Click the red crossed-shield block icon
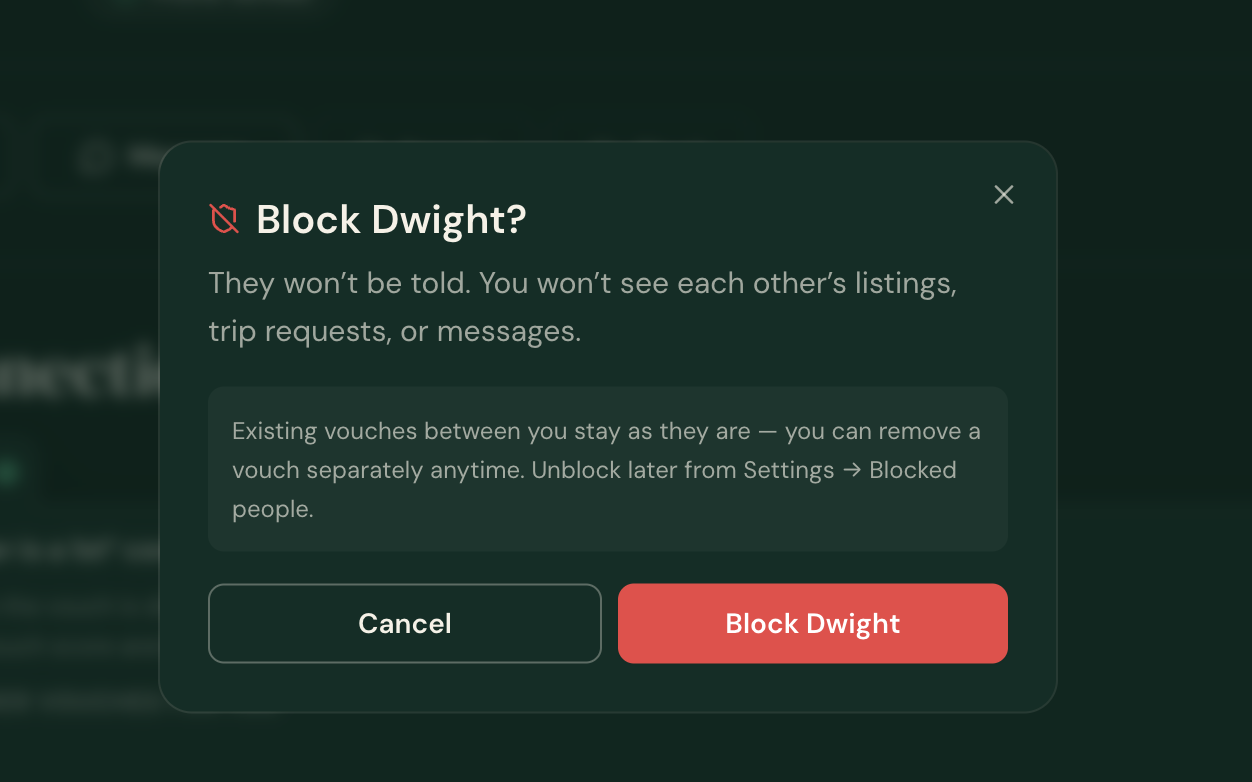Viewport: 1252px width, 782px height. pyautogui.click(x=225, y=219)
